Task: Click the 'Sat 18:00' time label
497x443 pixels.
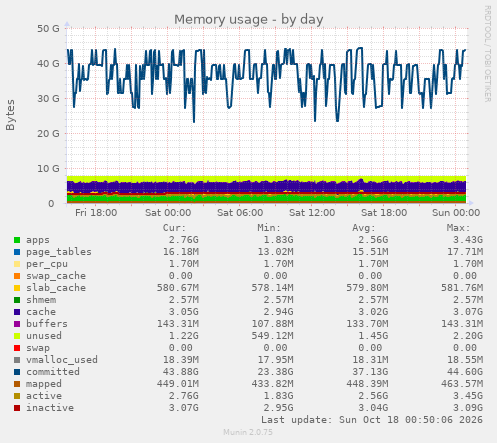Action: [384, 213]
